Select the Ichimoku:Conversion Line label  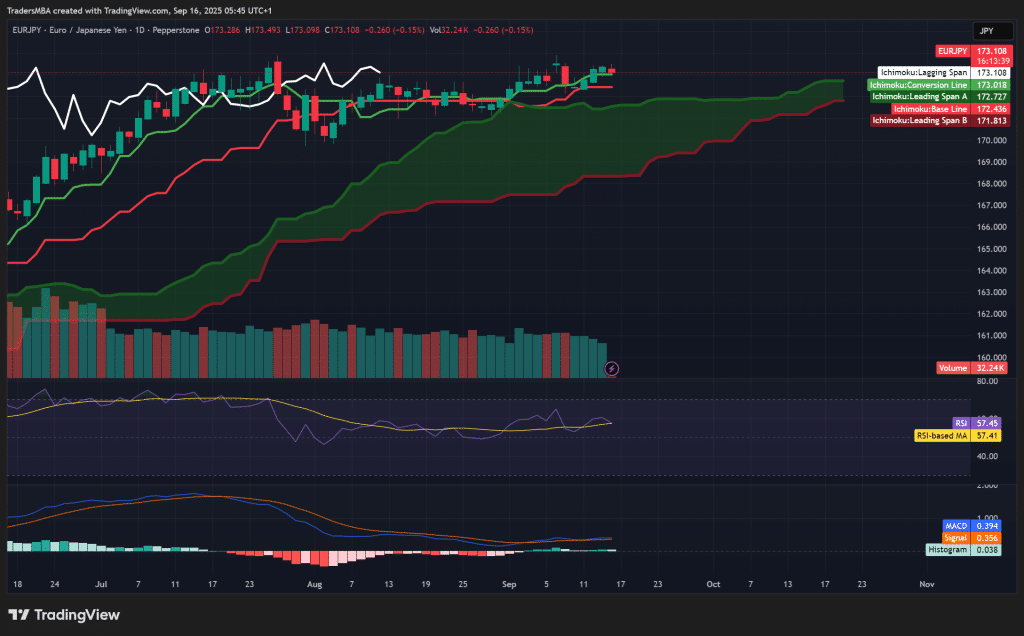point(917,85)
